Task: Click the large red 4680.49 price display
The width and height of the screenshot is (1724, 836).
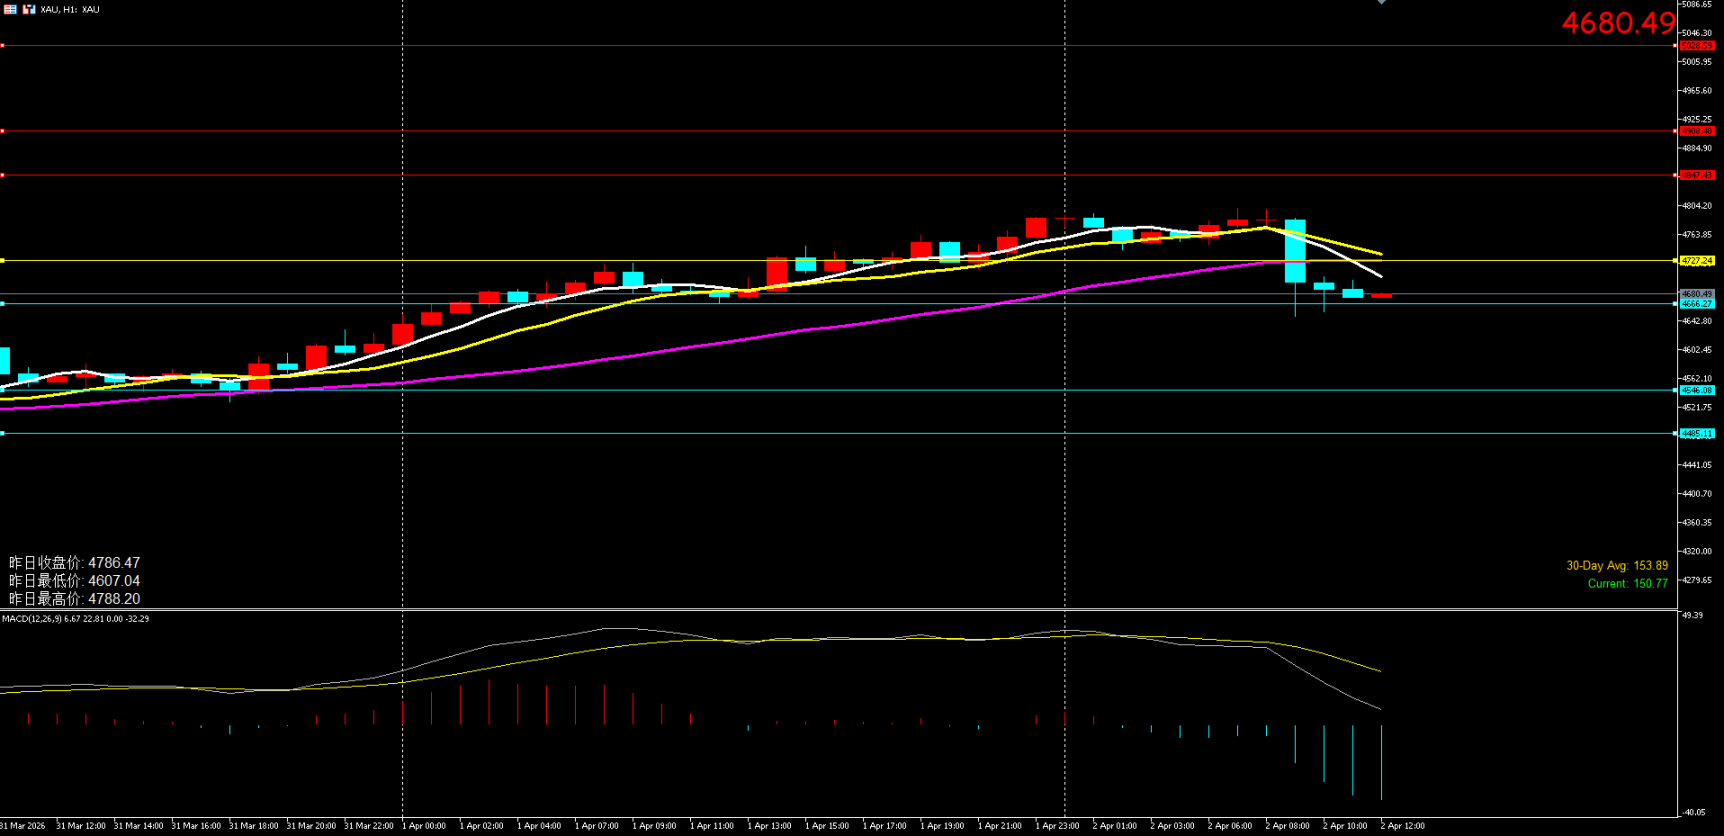Action: click(1618, 23)
